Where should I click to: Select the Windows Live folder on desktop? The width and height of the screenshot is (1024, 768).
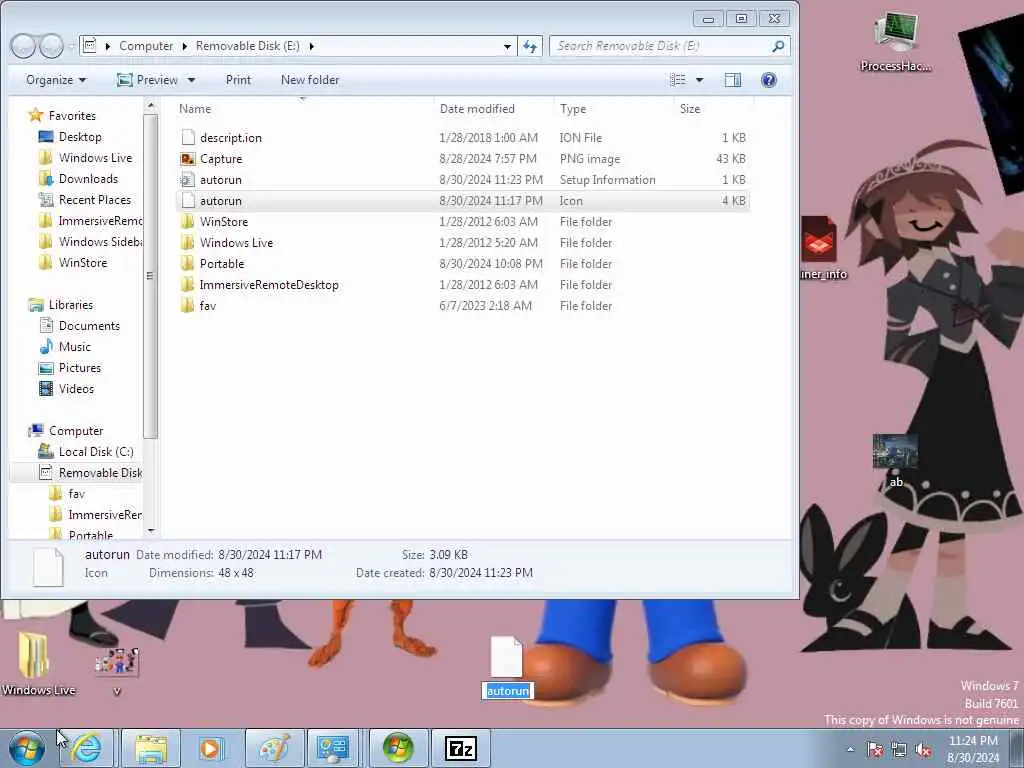[x=37, y=664]
